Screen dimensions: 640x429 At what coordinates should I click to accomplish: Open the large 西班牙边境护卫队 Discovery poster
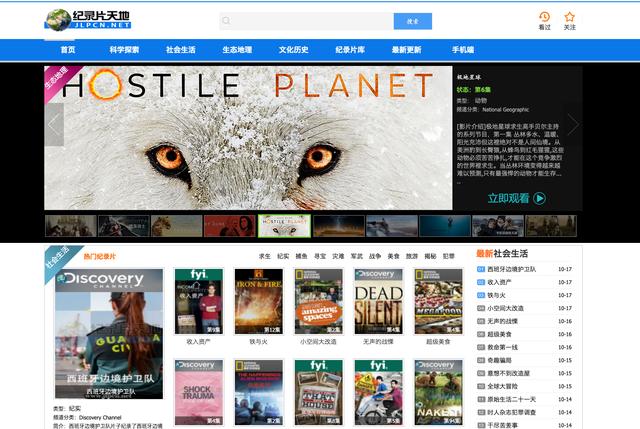109,333
